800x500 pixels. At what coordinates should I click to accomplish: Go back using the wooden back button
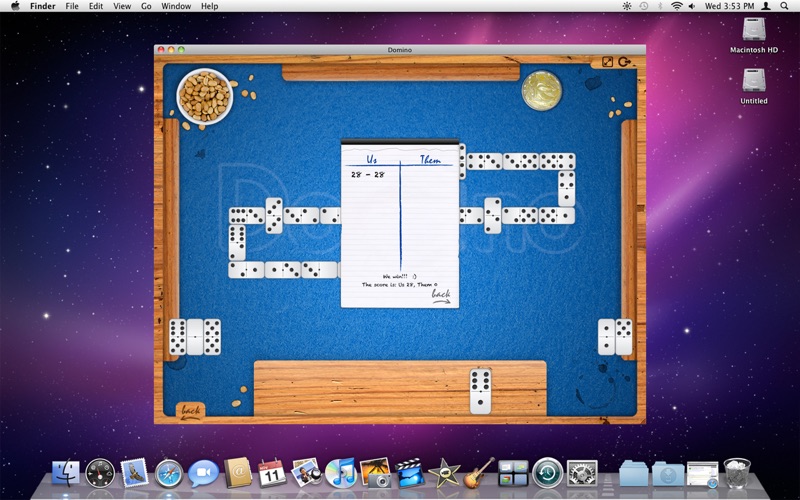(x=190, y=411)
